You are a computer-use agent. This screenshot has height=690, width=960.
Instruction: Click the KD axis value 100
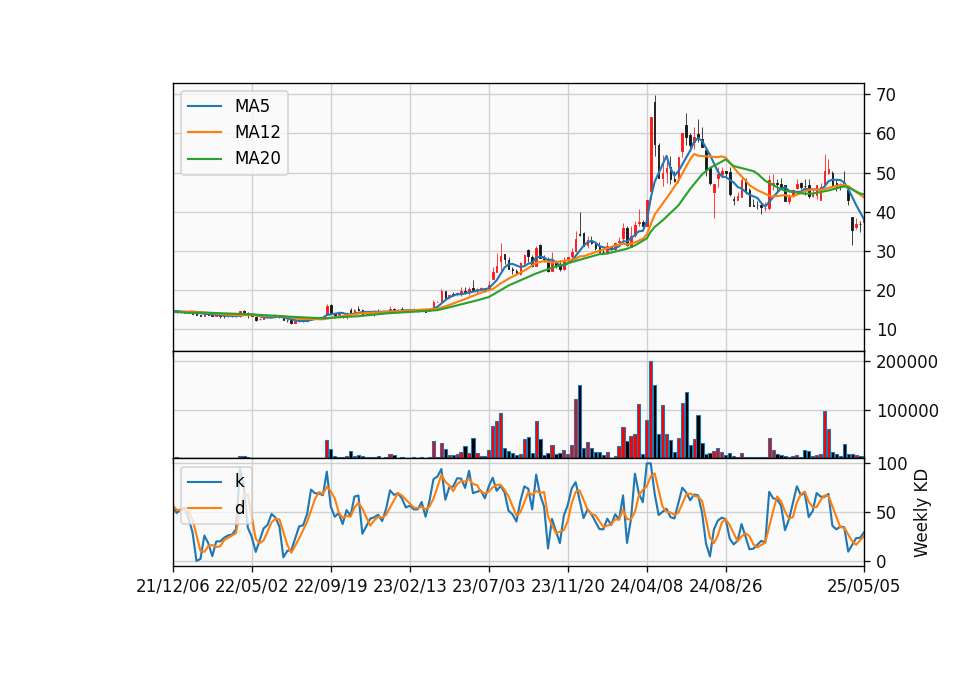coord(891,463)
